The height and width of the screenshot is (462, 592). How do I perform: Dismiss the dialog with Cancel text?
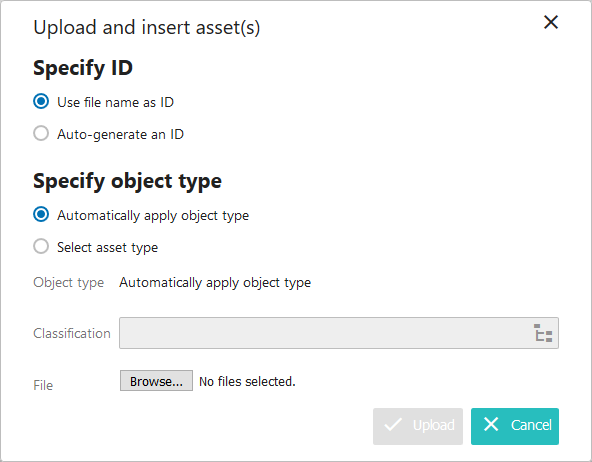coord(531,425)
